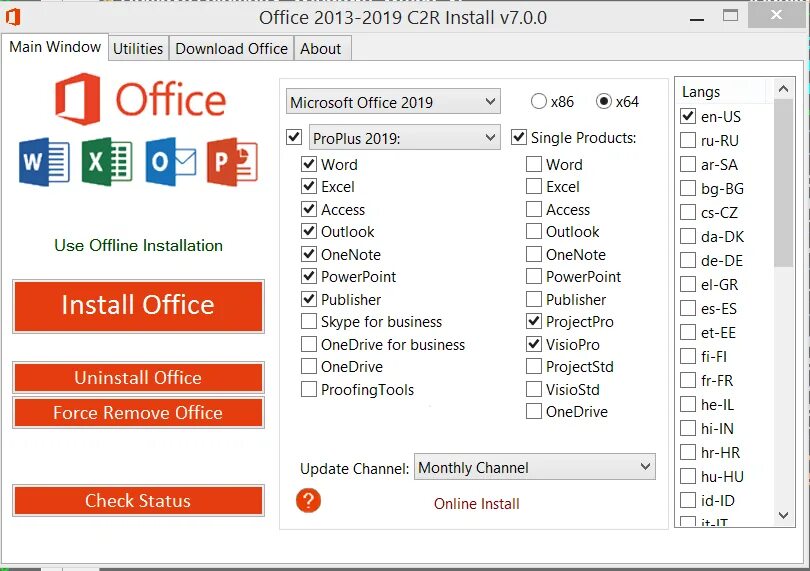Enable the Skype for business checkbox
This screenshot has height=571, width=810.
point(309,321)
